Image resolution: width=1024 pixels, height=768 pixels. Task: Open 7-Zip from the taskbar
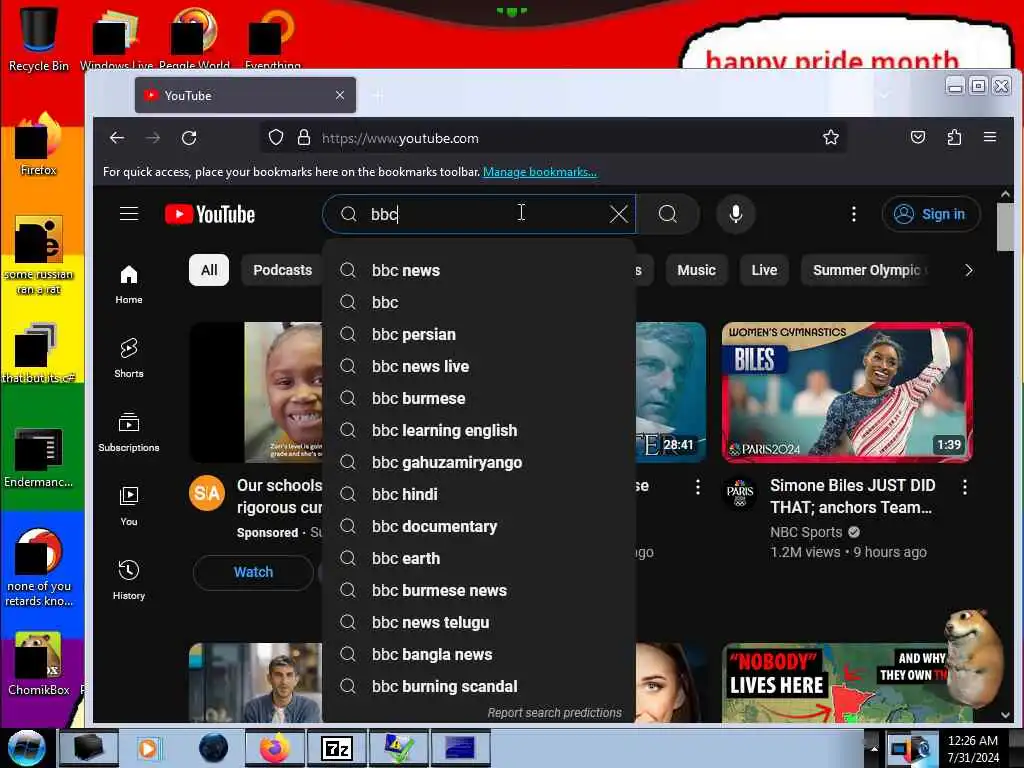(337, 748)
